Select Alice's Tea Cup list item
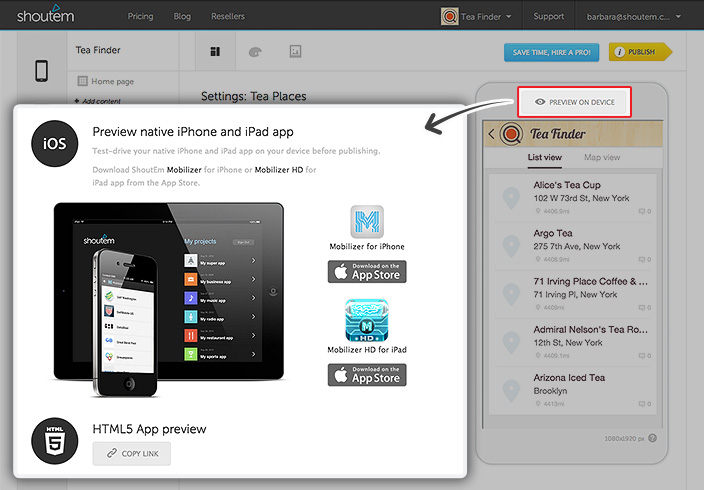704x490 pixels. pyautogui.click(x=572, y=198)
